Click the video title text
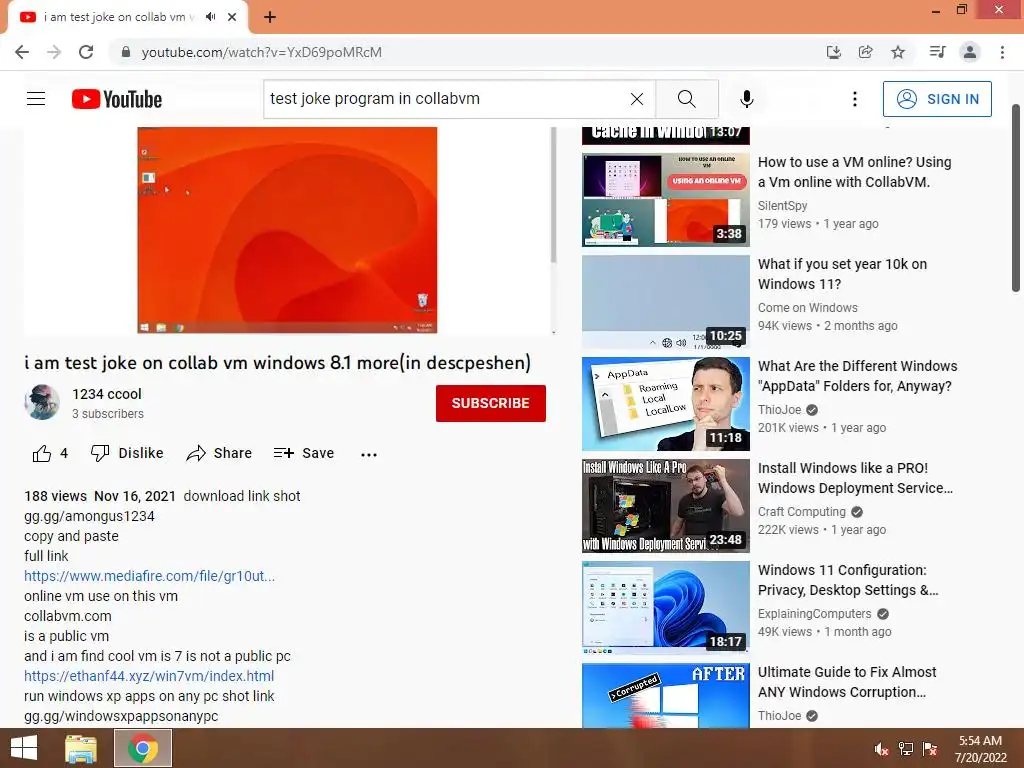The width and height of the screenshot is (1024, 768). tap(278, 362)
